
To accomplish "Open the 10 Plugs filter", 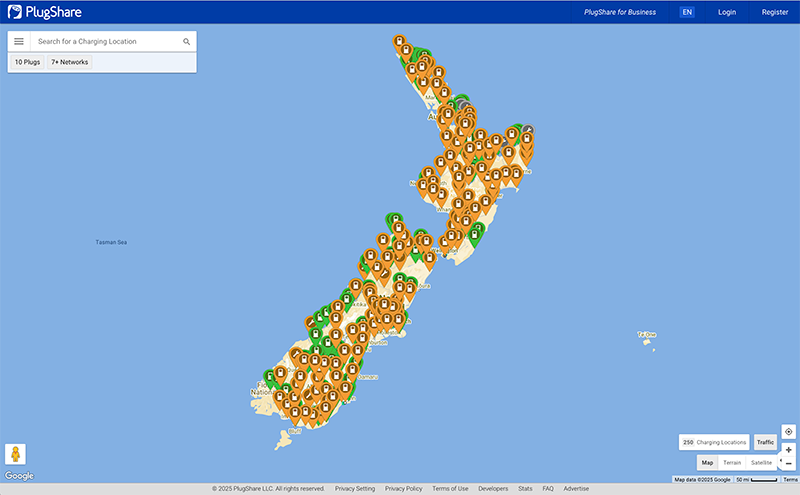I will point(27,62).
